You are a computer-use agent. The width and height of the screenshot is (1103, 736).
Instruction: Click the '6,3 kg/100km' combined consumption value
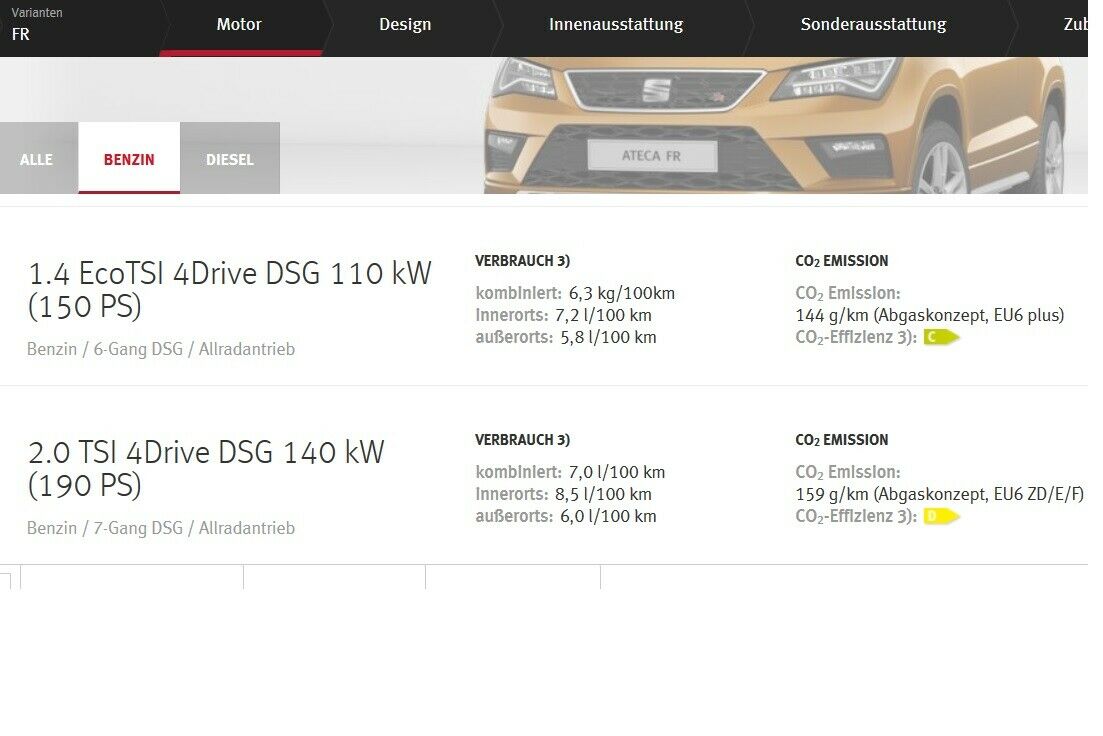point(621,293)
